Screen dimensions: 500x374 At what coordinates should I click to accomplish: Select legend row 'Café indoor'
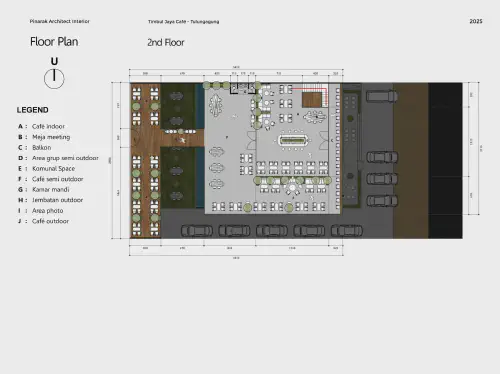pyautogui.click(x=41, y=126)
